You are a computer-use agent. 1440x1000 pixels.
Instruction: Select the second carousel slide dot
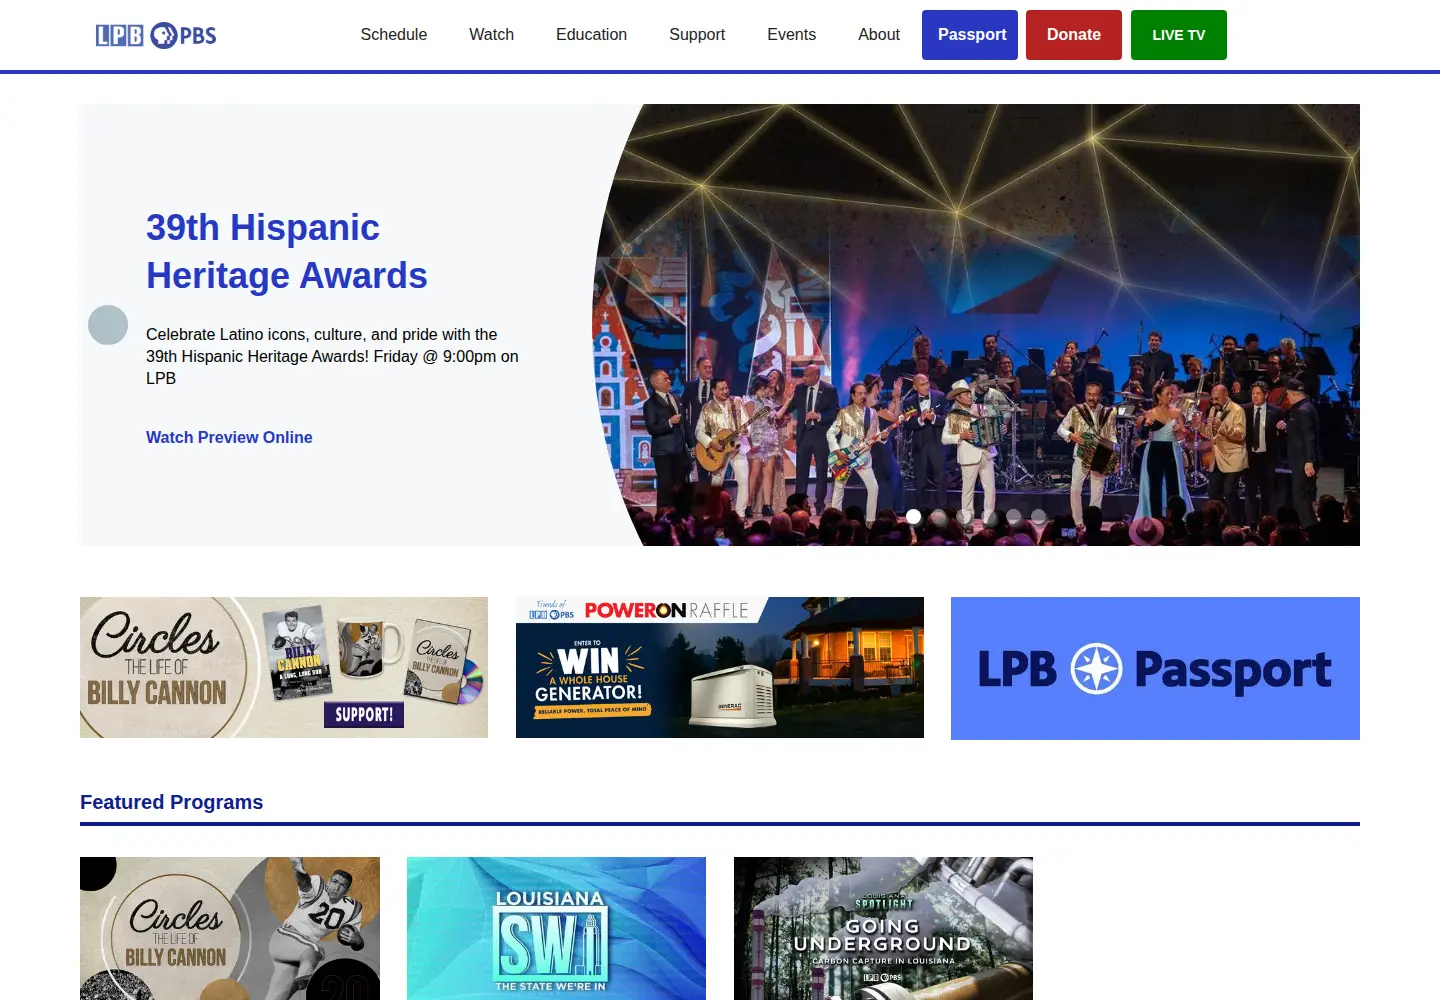pyautogui.click(x=938, y=517)
